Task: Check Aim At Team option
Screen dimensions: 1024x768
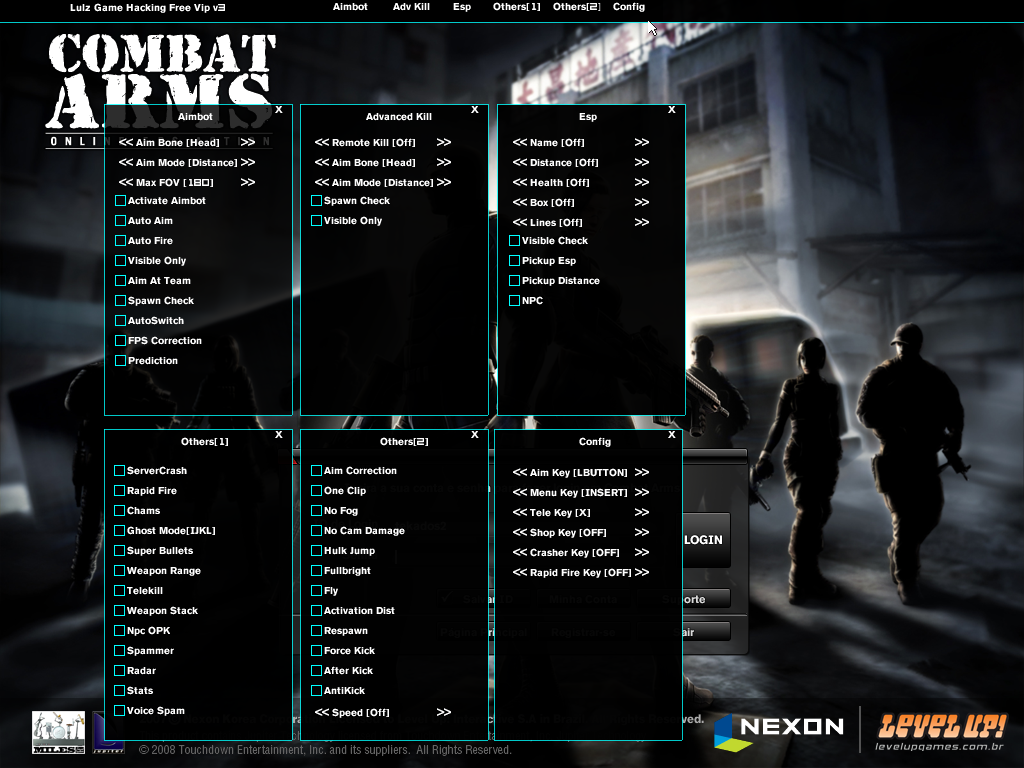Action: [x=120, y=281]
